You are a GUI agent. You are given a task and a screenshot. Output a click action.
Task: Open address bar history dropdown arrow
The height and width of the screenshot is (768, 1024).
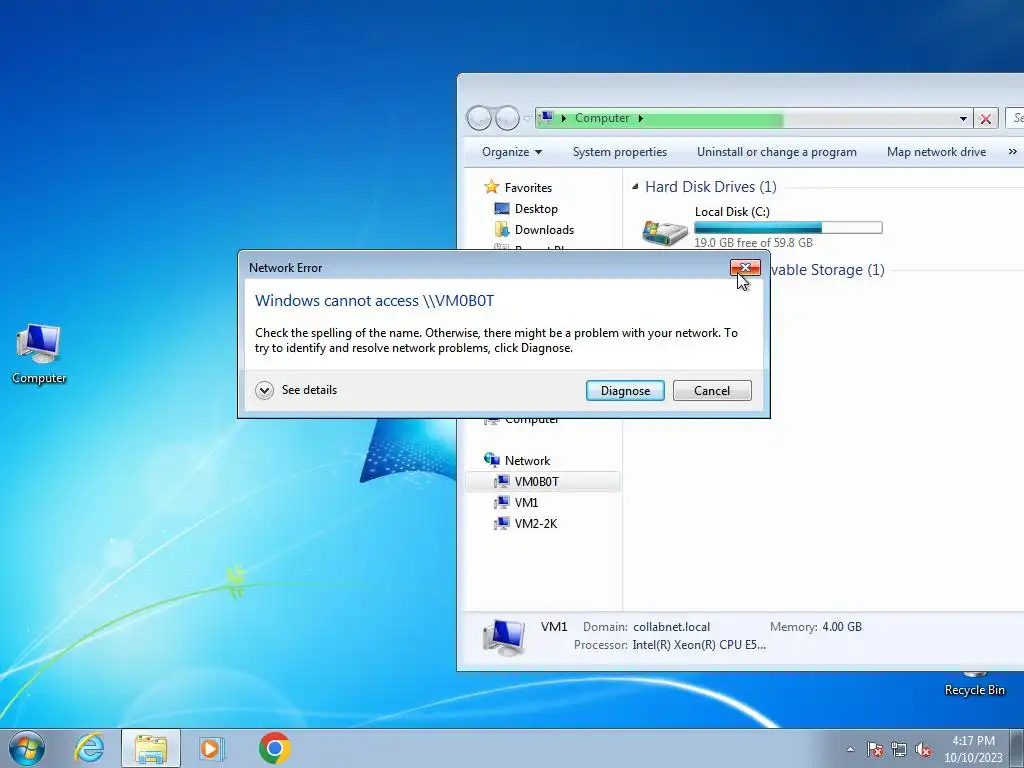[963, 118]
